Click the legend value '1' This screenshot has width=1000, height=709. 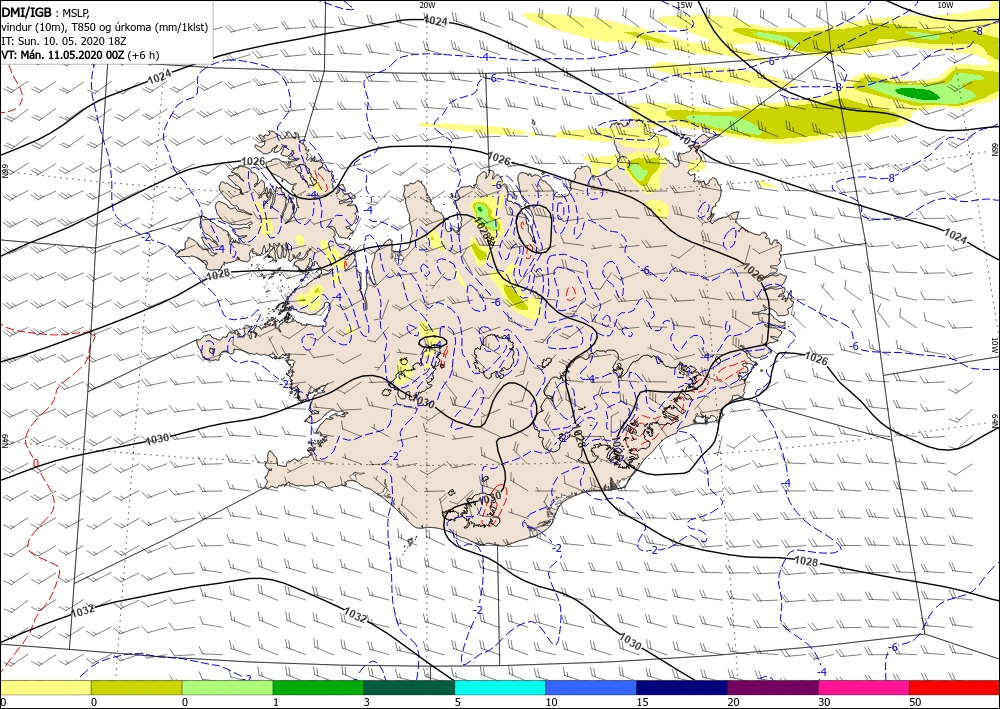coord(276,702)
